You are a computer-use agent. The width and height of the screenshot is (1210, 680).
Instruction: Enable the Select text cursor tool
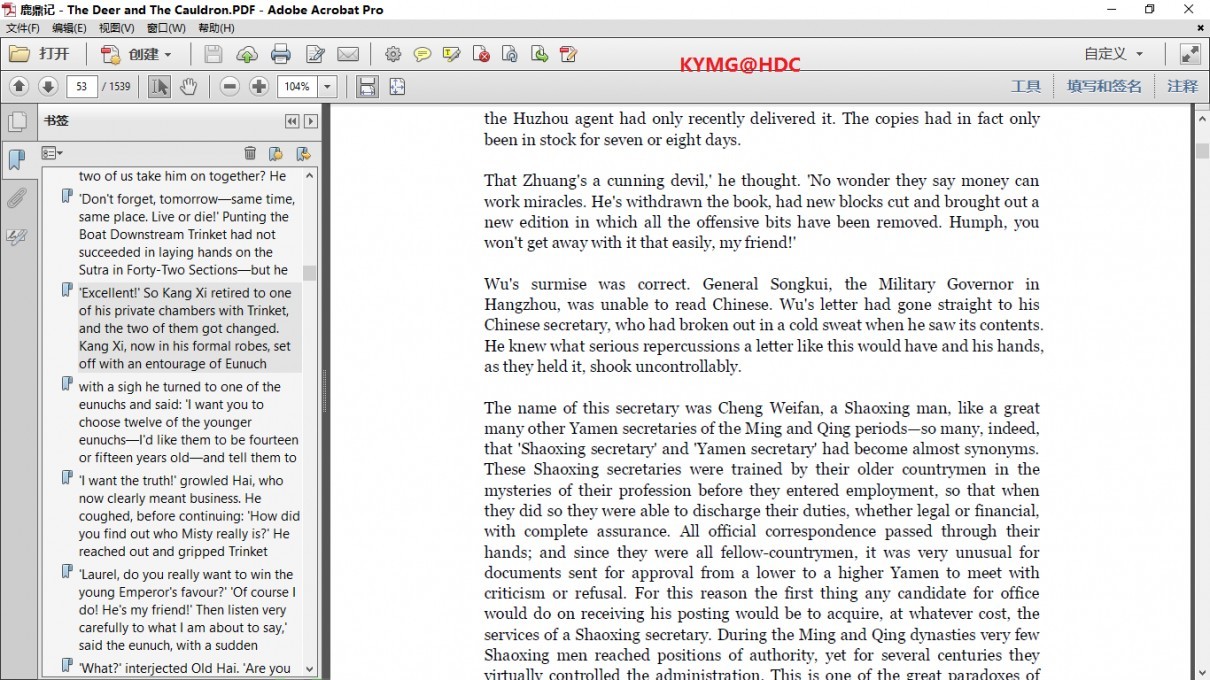coord(159,87)
